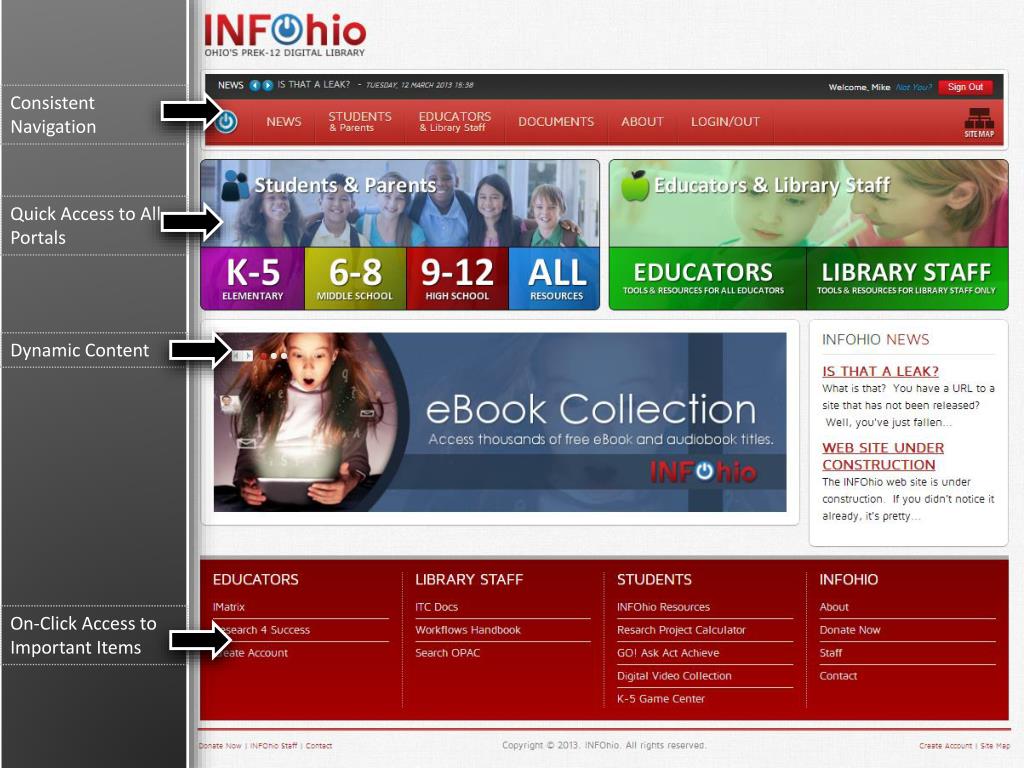This screenshot has height=768, width=1024.
Task: Open the ABOUT menu item
Action: (x=642, y=121)
